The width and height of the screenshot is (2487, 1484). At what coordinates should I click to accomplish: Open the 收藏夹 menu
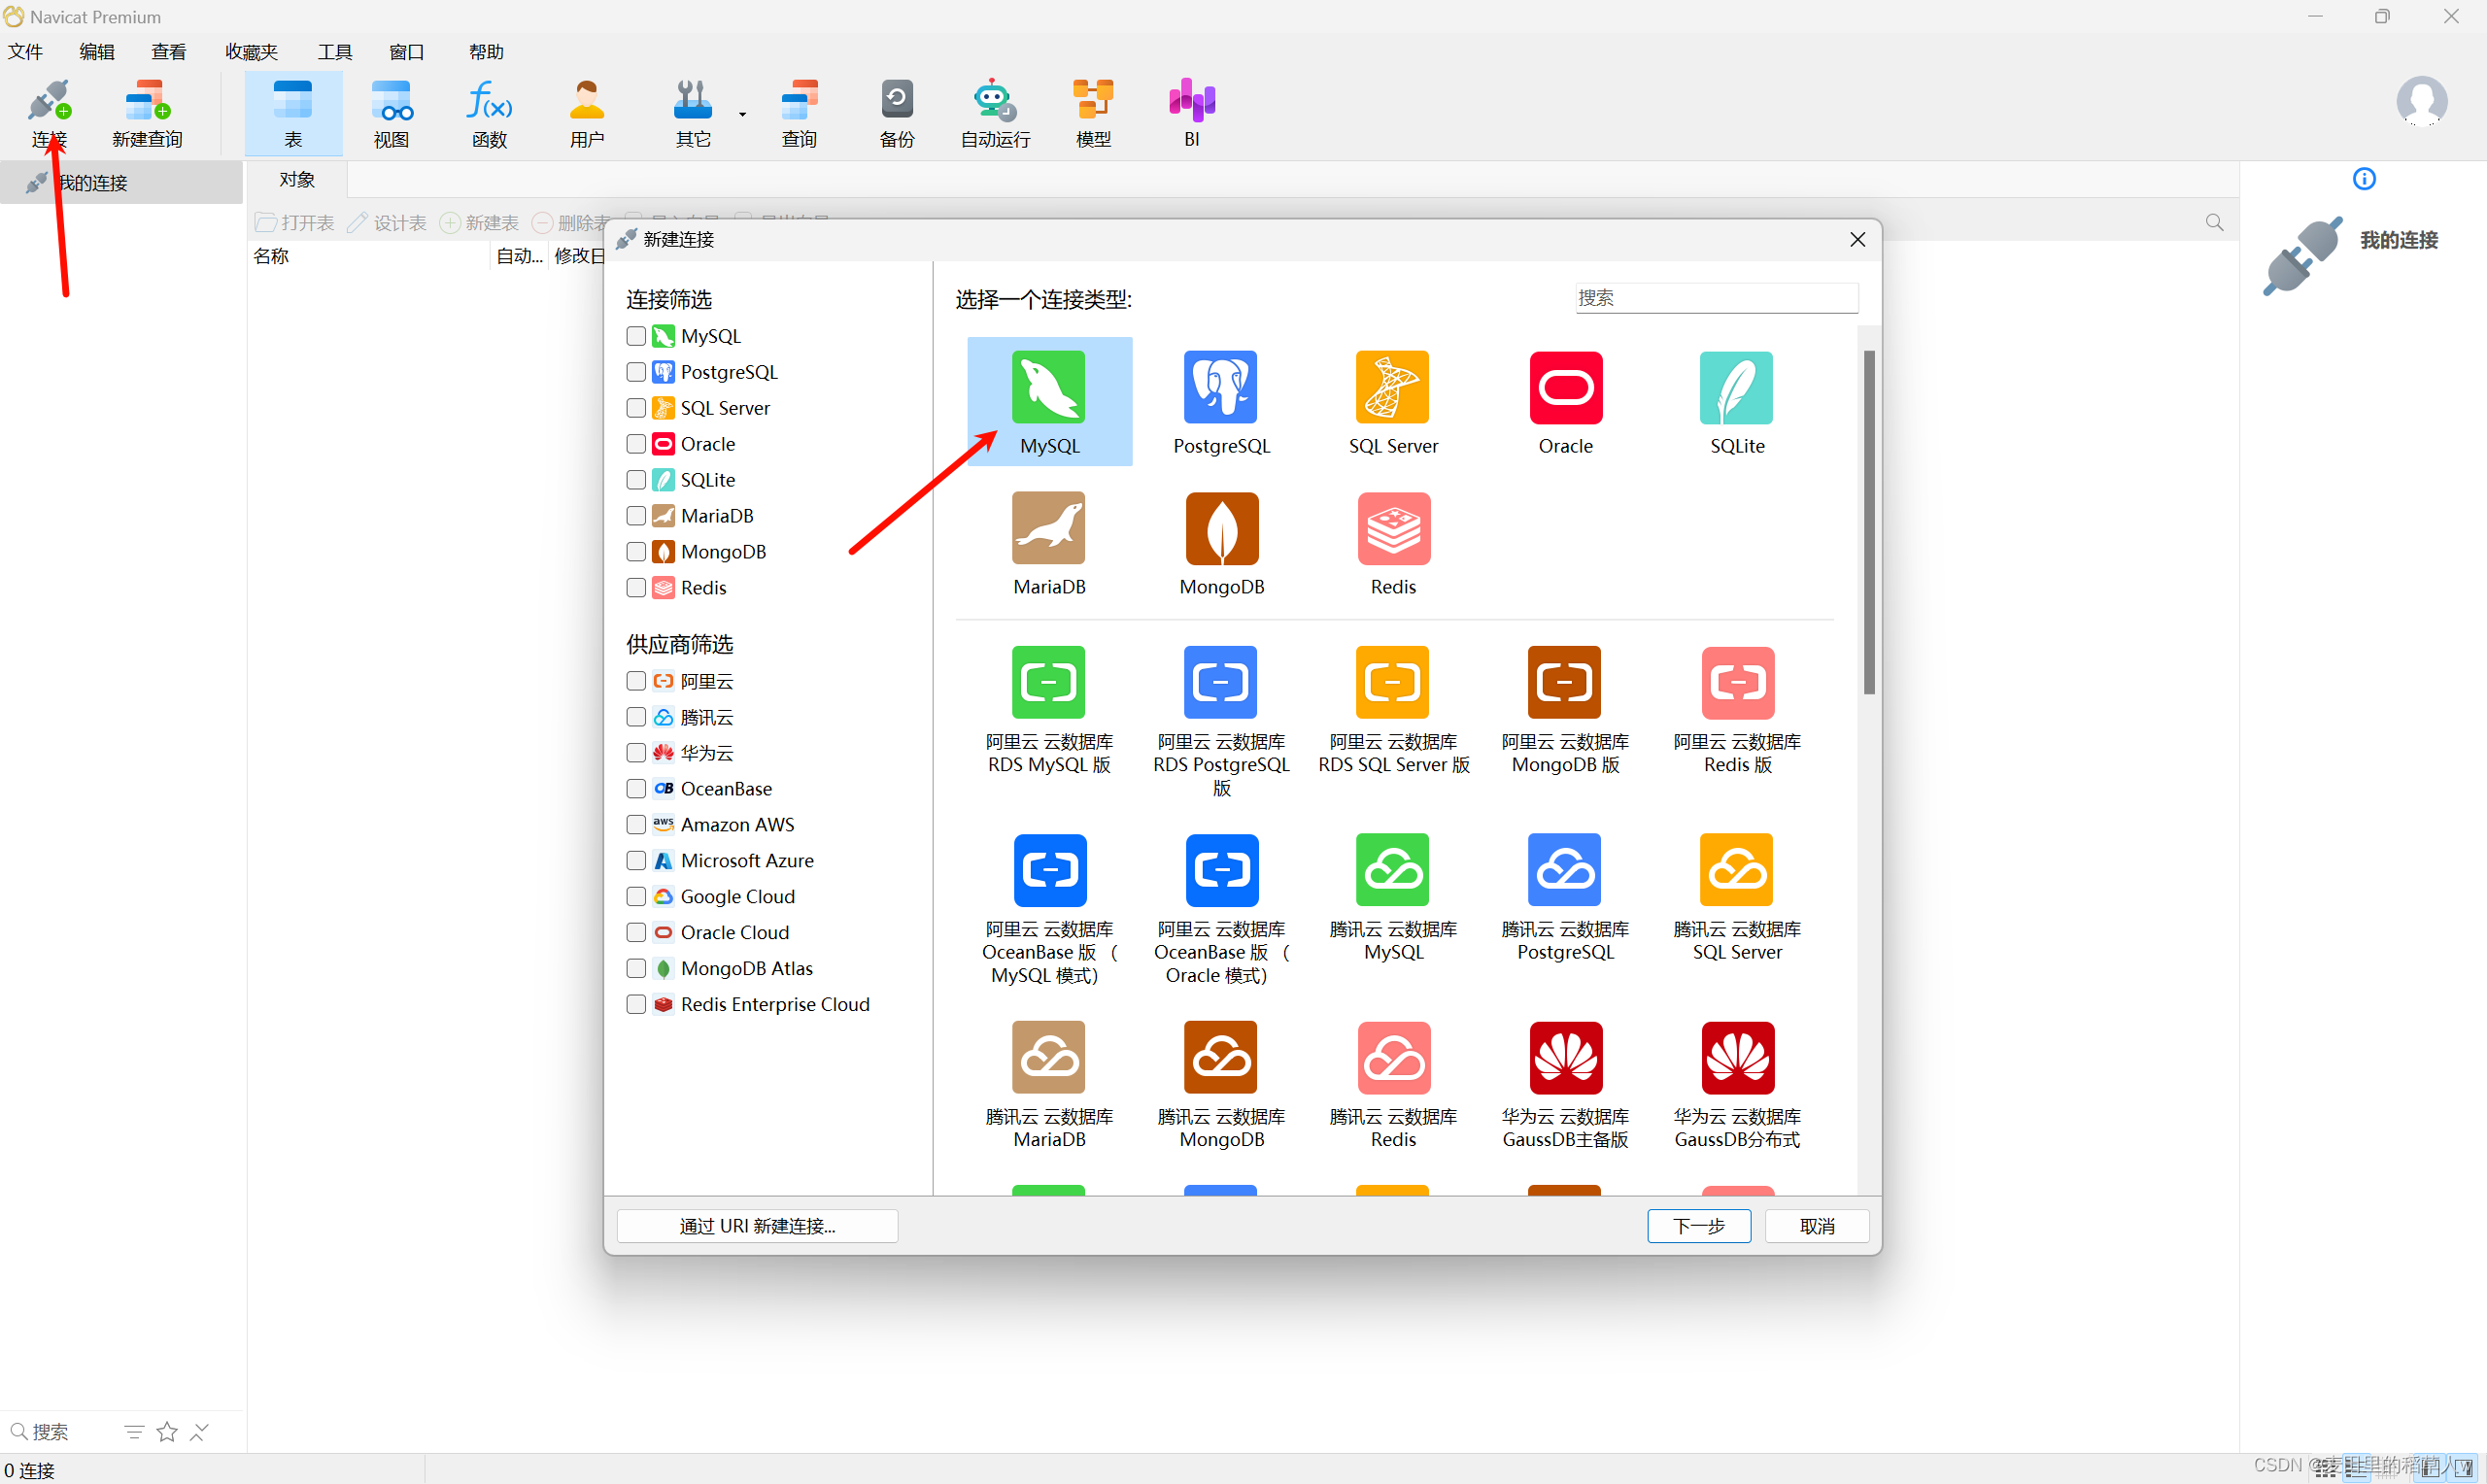[251, 52]
